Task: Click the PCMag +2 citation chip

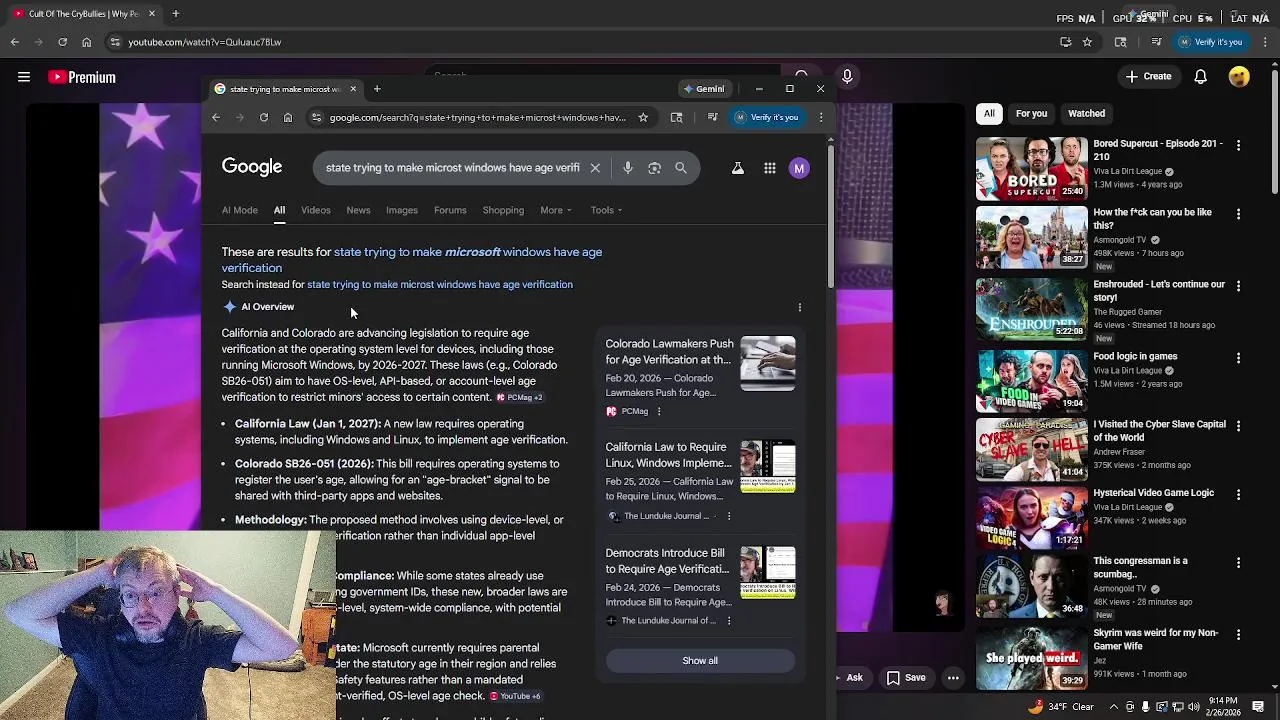Action: (519, 398)
